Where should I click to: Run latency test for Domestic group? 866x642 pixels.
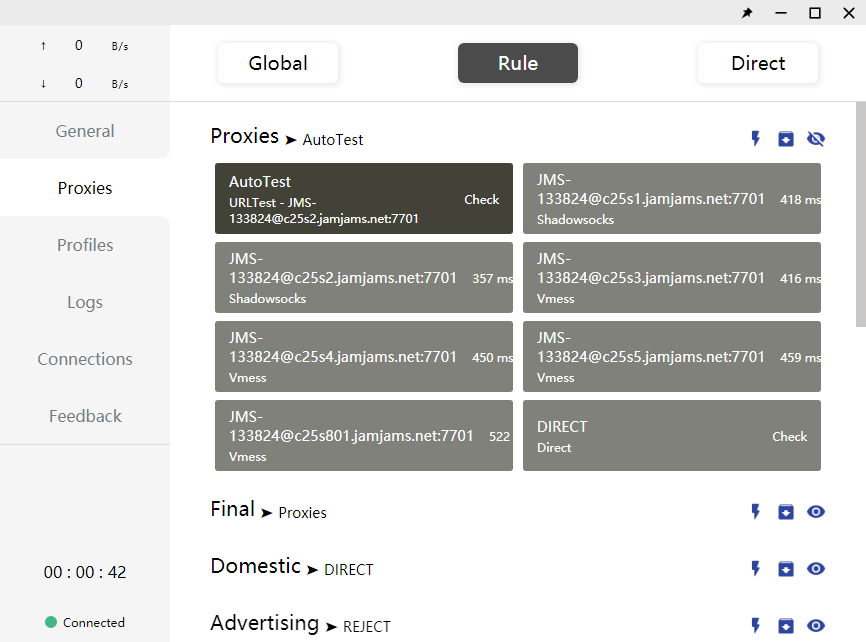tap(756, 569)
